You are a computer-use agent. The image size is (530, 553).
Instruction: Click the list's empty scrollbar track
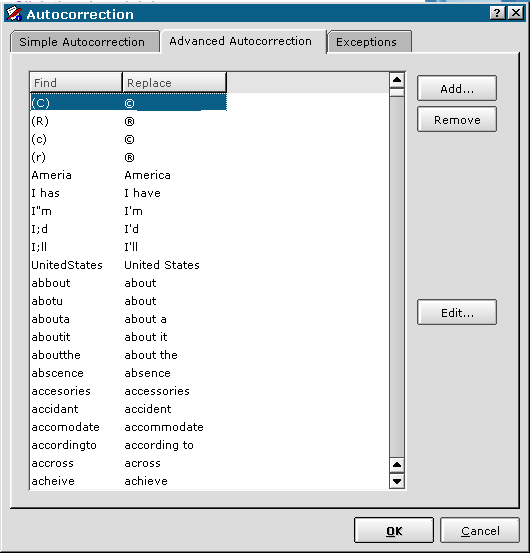(397, 277)
